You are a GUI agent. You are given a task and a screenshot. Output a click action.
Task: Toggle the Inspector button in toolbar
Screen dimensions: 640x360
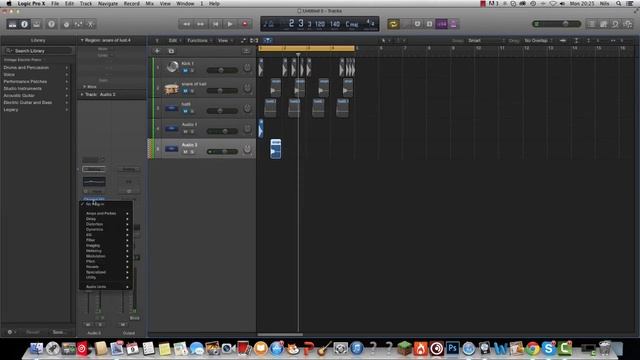click(24, 24)
